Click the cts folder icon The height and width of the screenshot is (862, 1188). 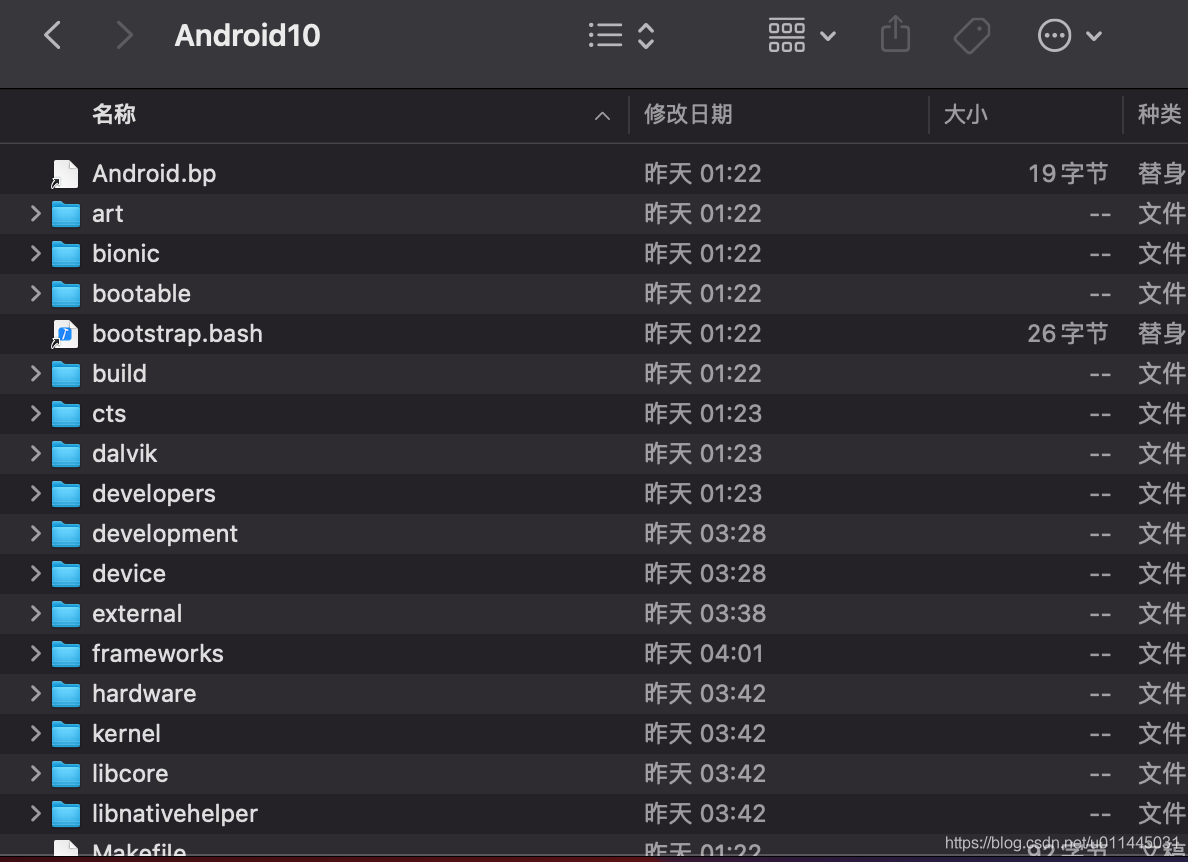coord(66,414)
